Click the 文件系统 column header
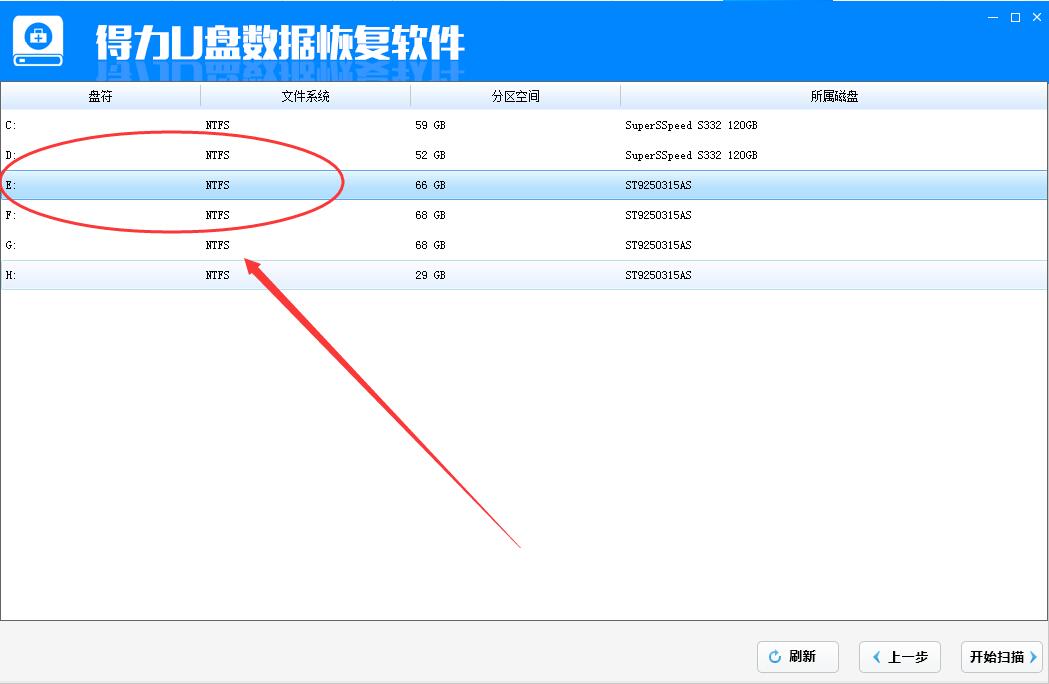This screenshot has width=1049, height=684. pos(305,95)
